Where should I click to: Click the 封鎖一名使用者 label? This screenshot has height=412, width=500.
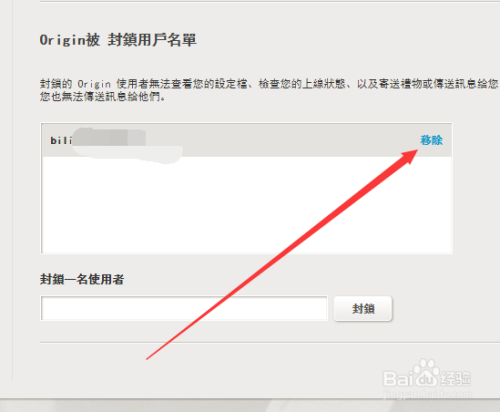(x=82, y=279)
